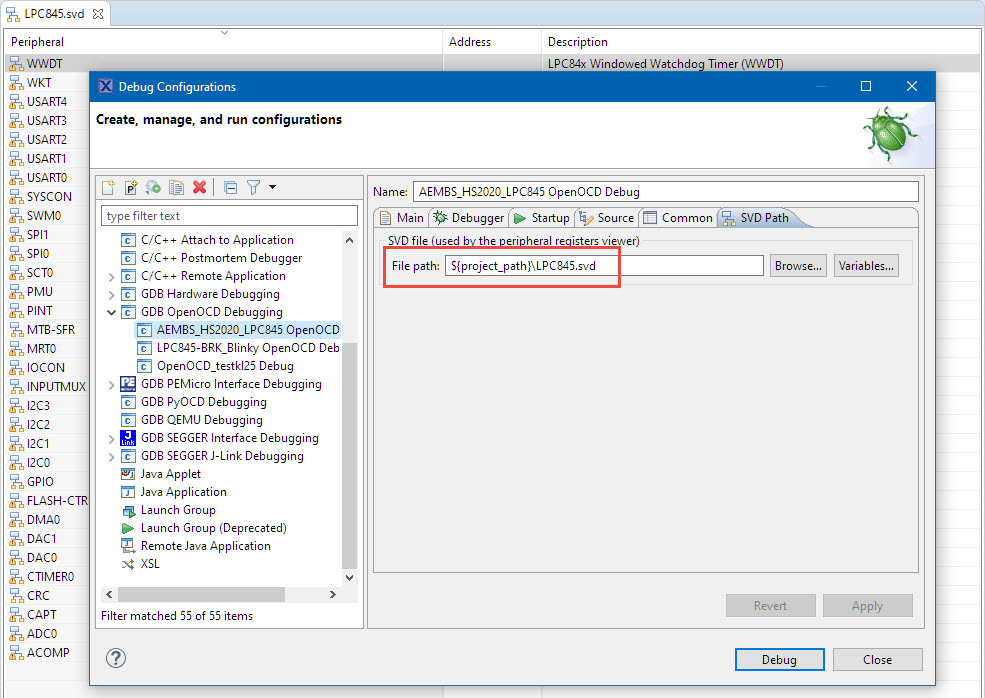Click the Variables... button
The image size is (985, 698).
(x=866, y=266)
